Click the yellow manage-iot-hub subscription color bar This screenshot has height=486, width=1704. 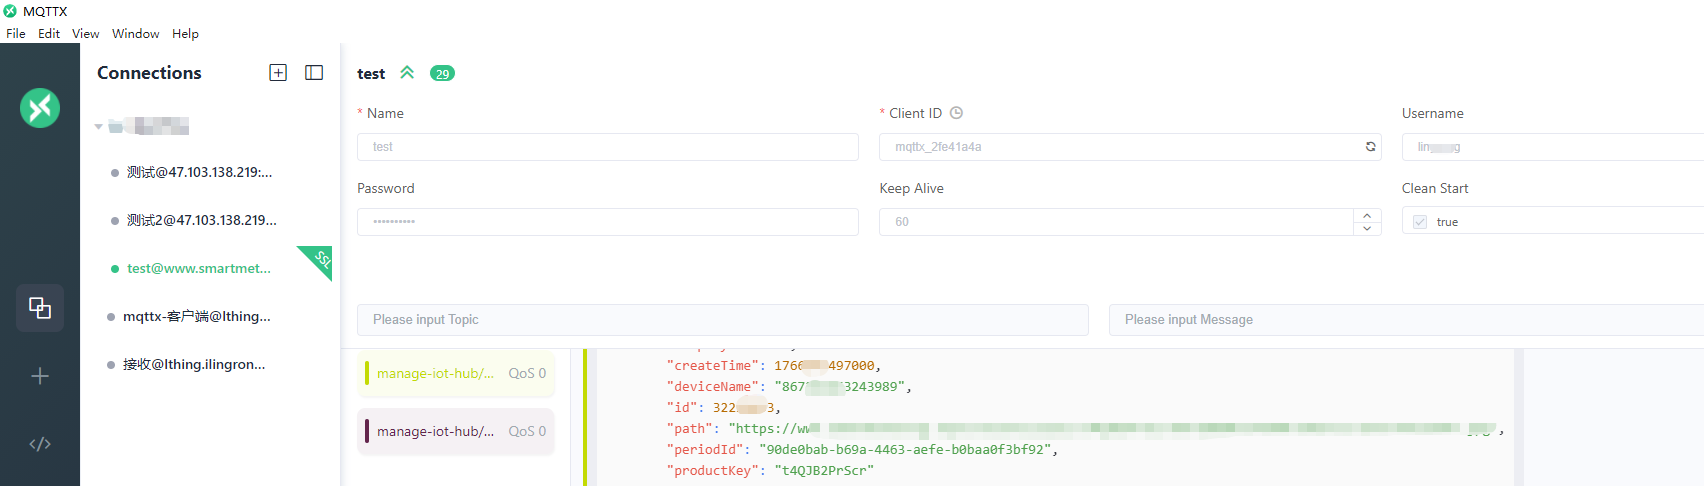pyautogui.click(x=367, y=373)
